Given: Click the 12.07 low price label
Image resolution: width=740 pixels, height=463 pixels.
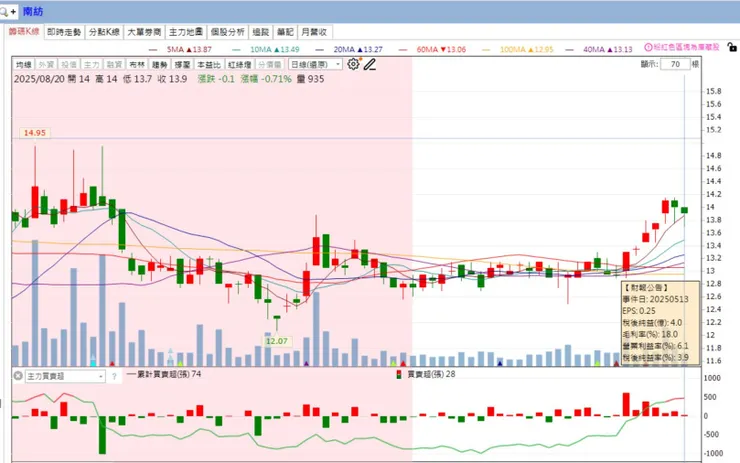Looking at the screenshot, I should (277, 341).
